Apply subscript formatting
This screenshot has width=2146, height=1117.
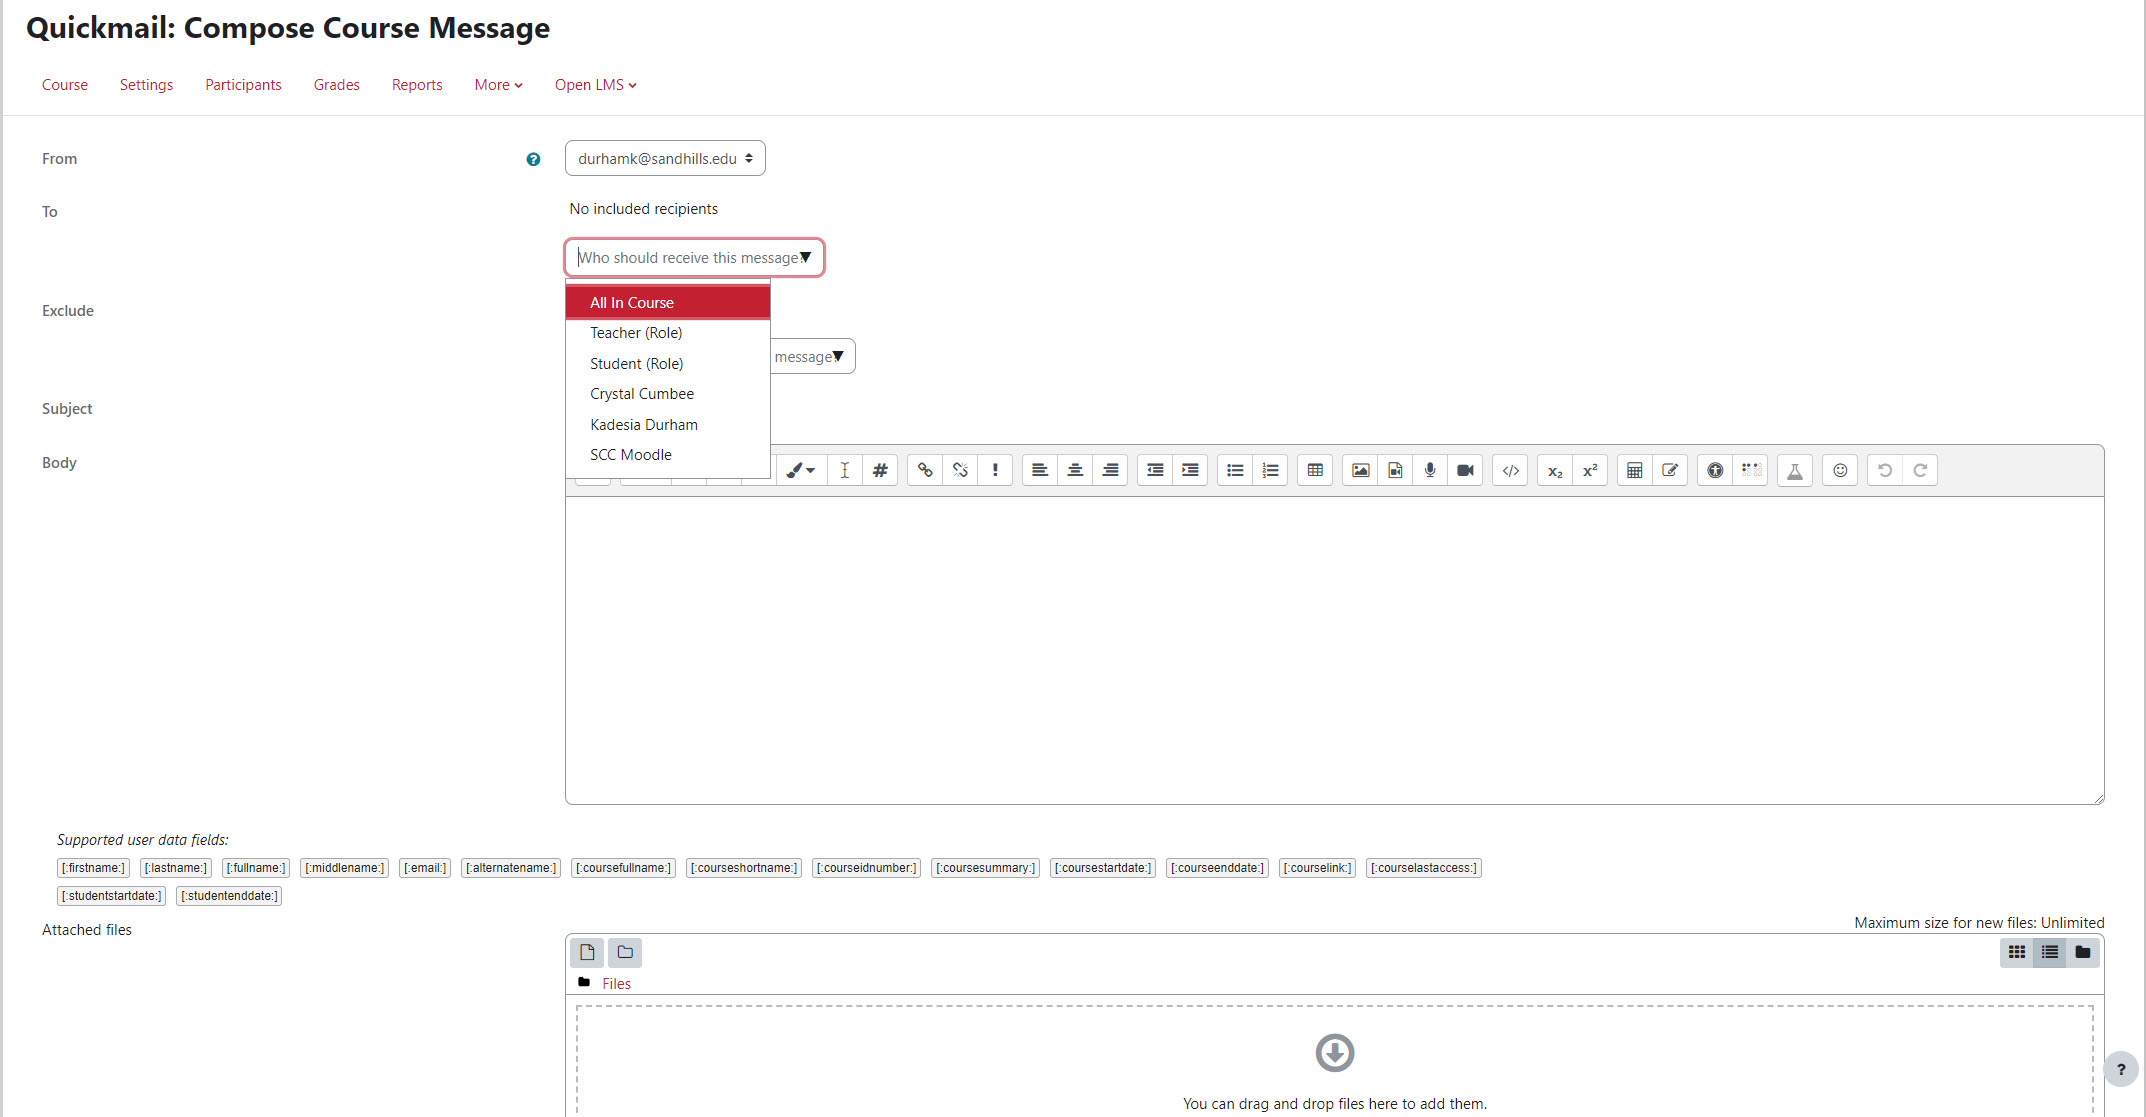tap(1555, 470)
